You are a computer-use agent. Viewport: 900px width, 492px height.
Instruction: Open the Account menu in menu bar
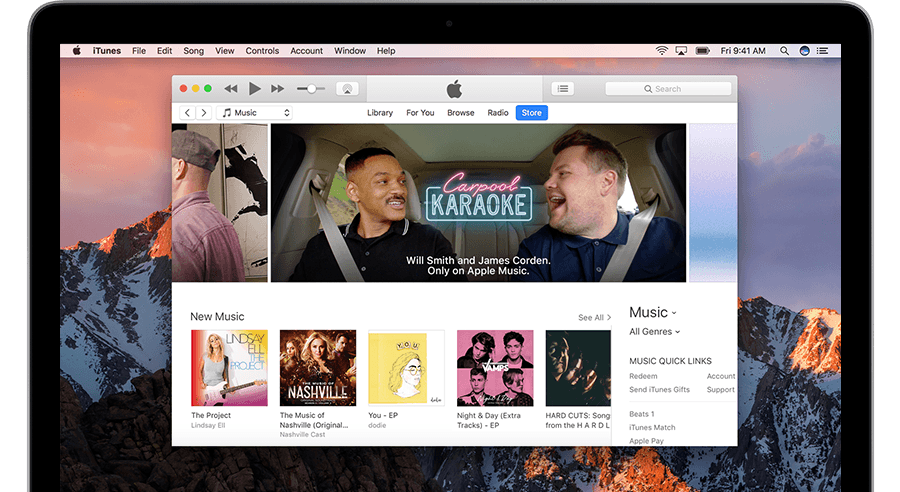tap(307, 51)
